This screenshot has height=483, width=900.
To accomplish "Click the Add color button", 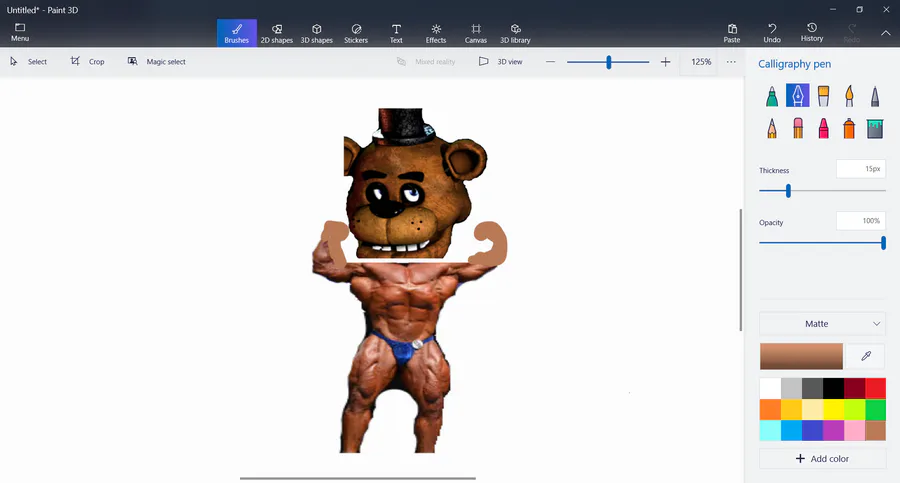I will [823, 458].
